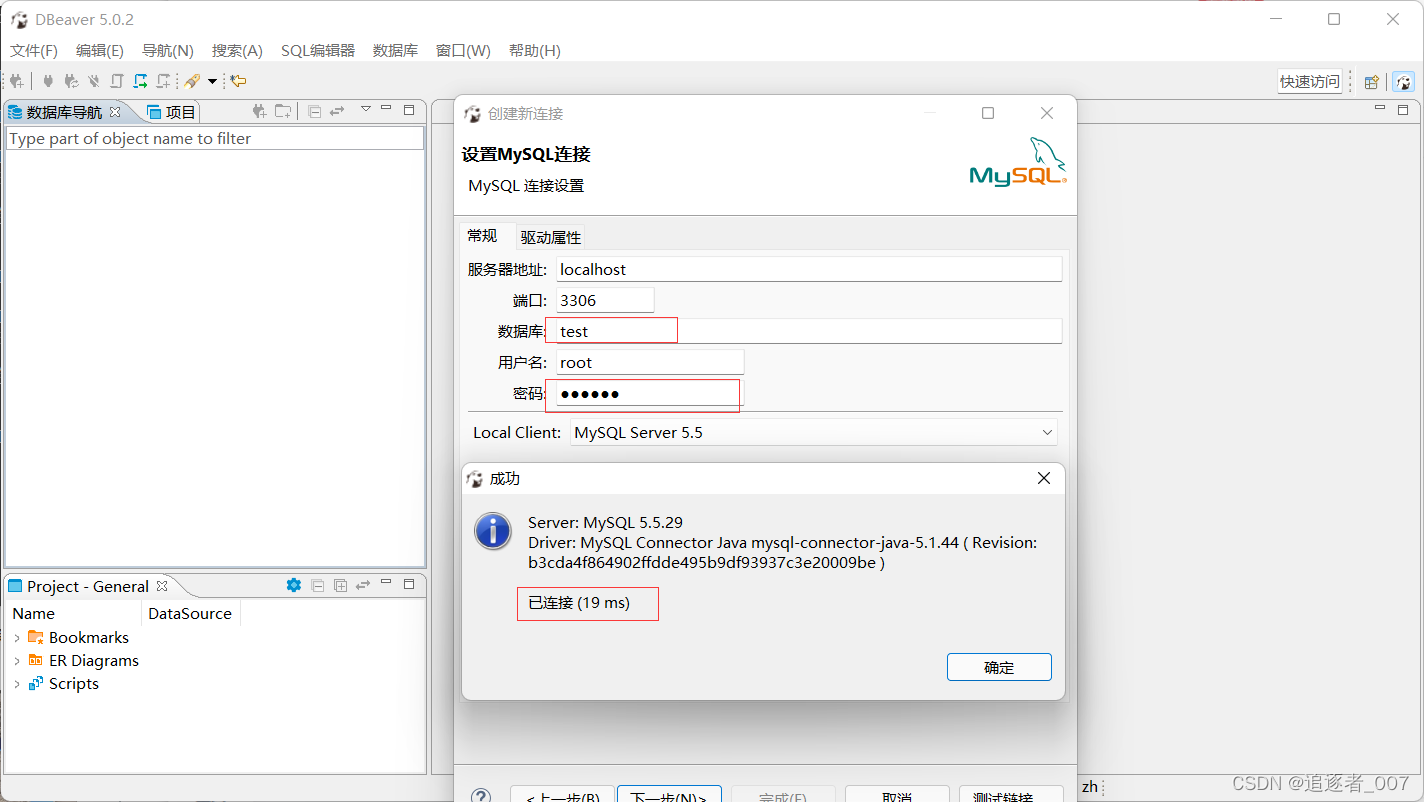Toggle link with editor in Project panel

[x=363, y=585]
